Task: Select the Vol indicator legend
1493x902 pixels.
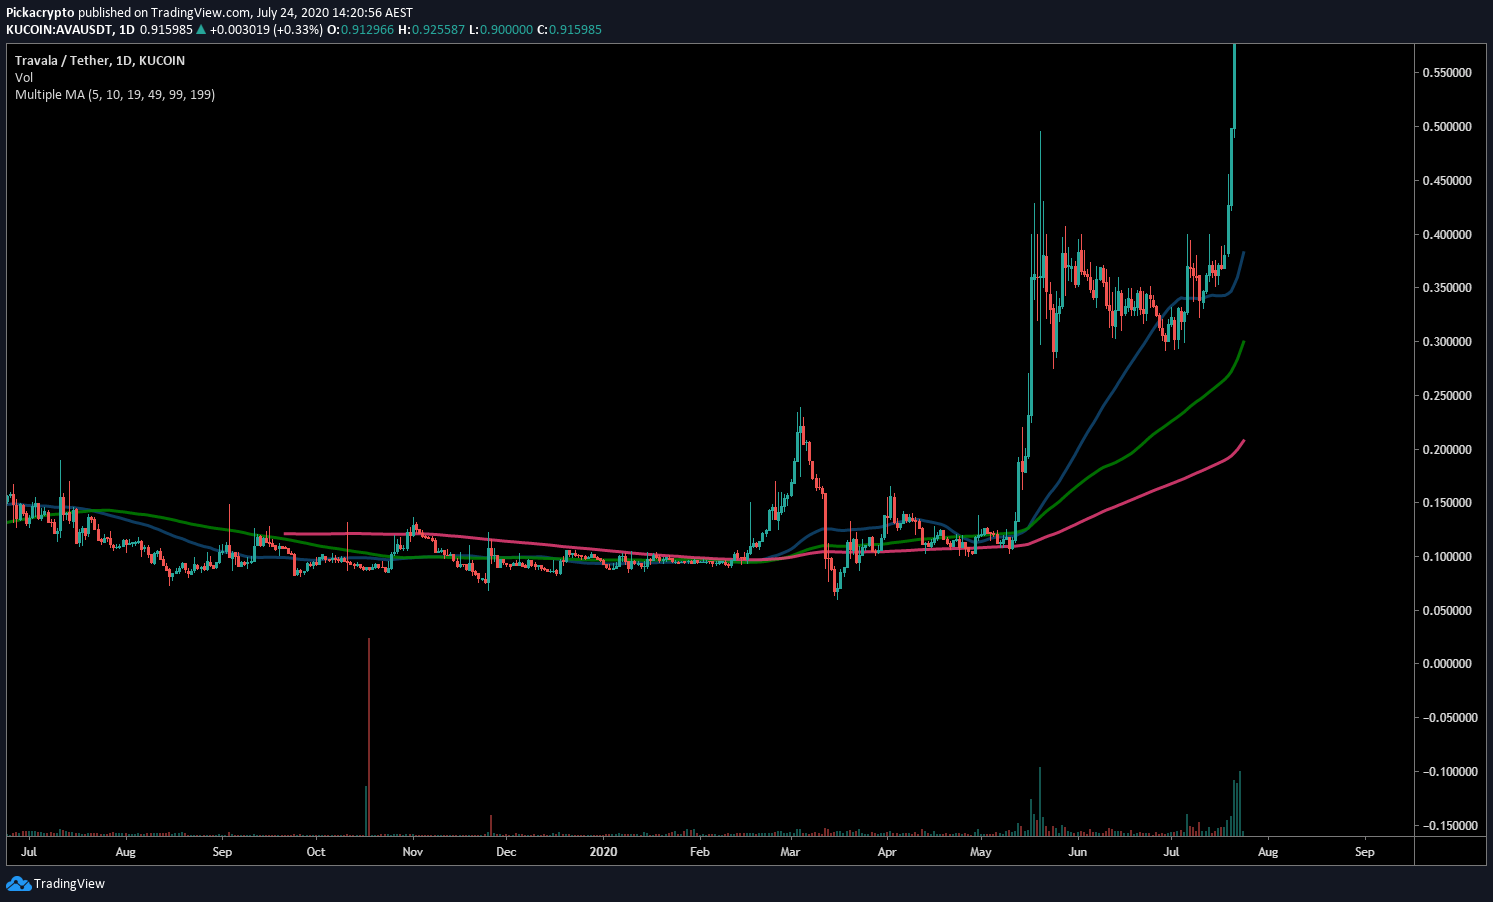Action: point(24,77)
